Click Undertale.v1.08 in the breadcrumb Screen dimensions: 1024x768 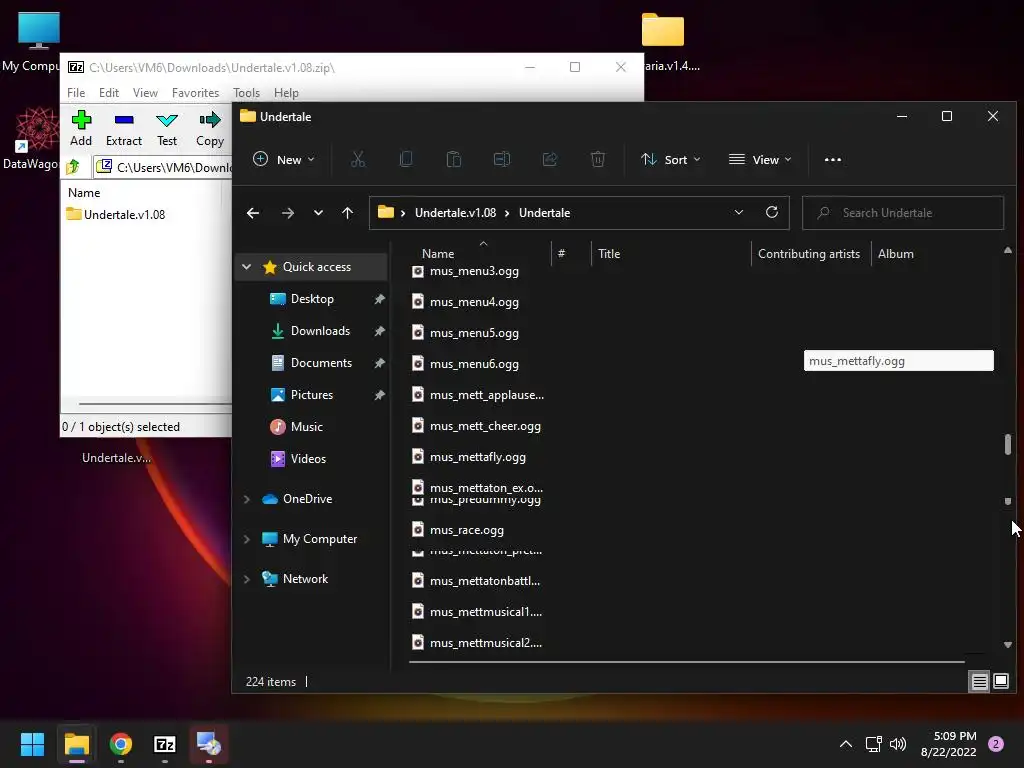point(455,213)
